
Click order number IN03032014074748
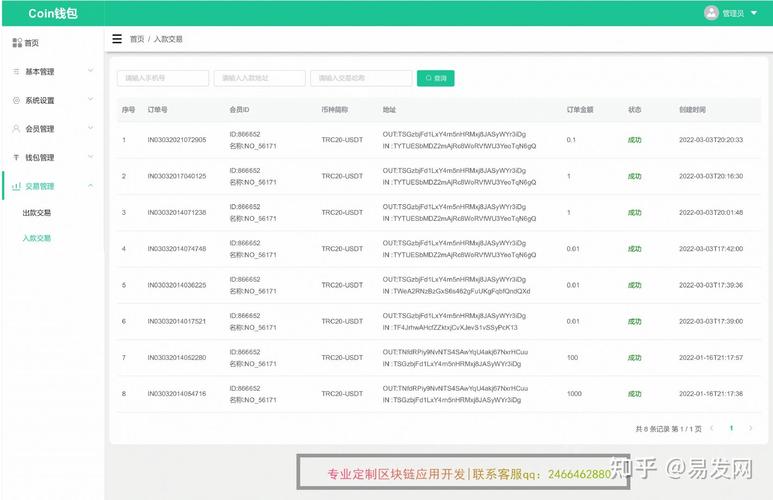click(177, 249)
